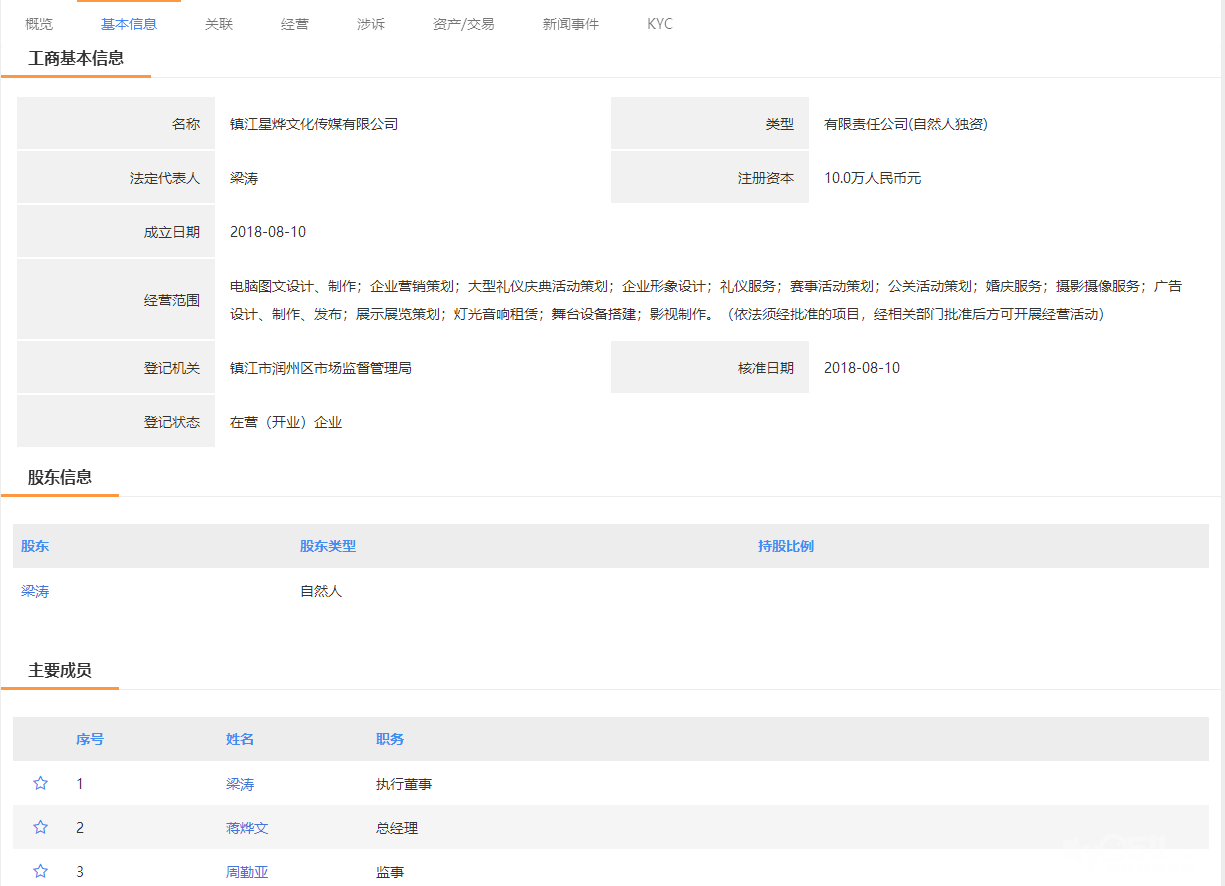
Task: Click the 法定代表人 field label
Action: tap(165, 178)
